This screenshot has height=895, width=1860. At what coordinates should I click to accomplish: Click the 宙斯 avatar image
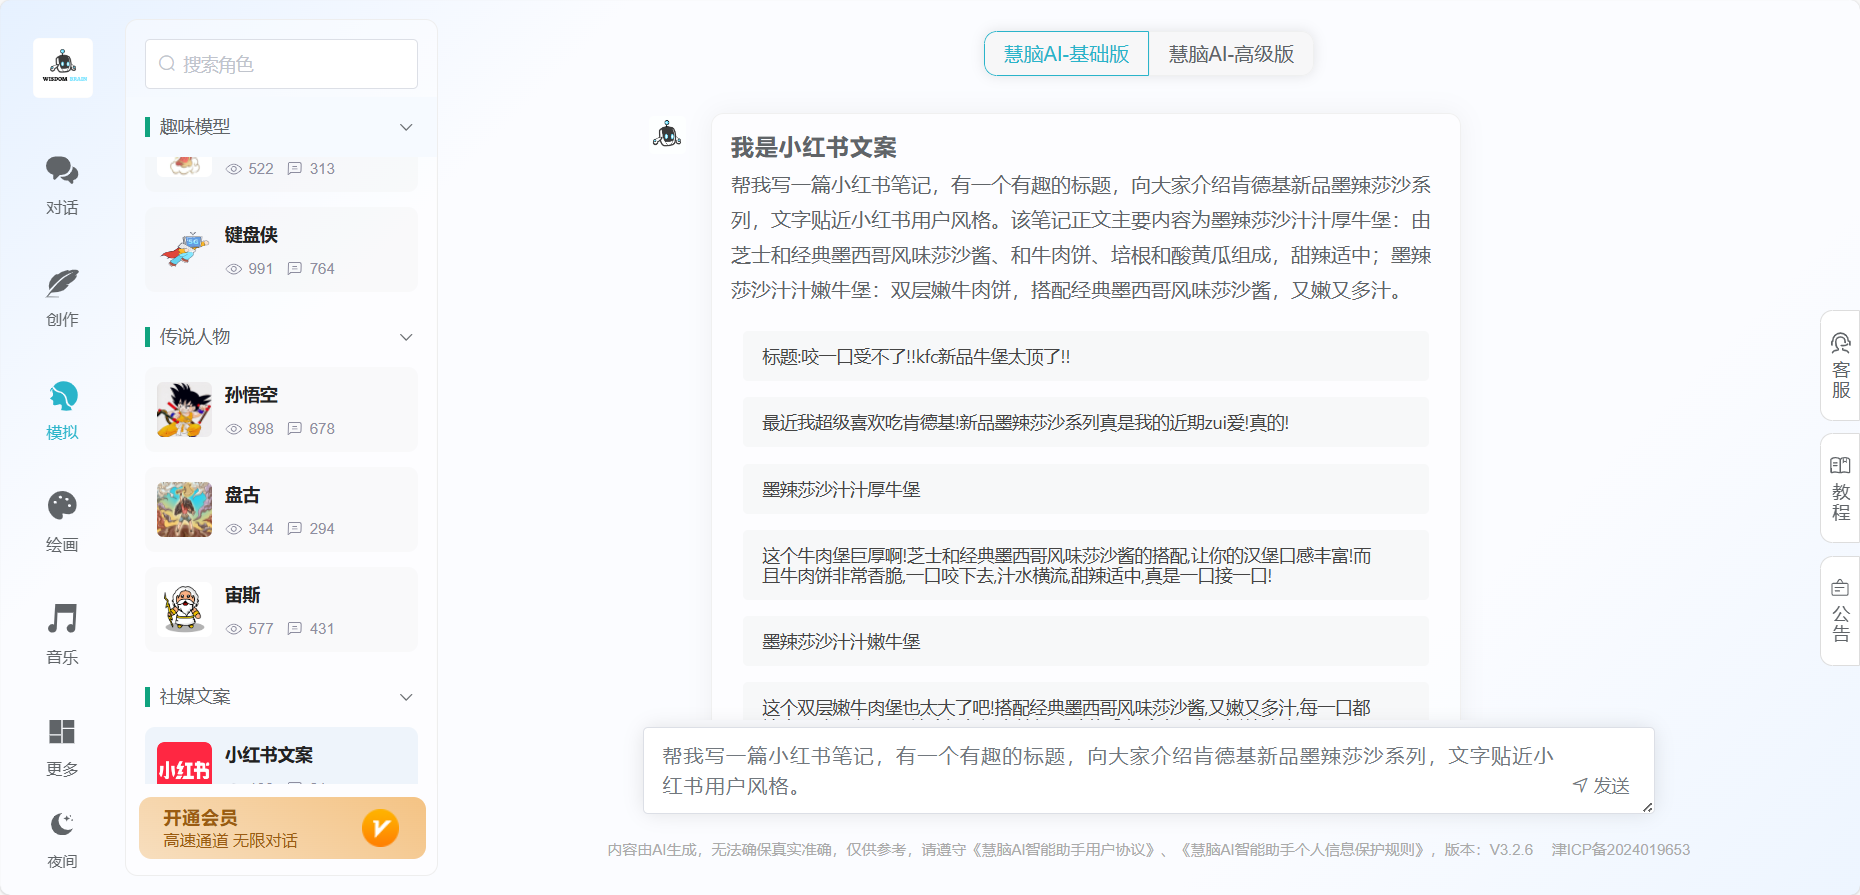pyautogui.click(x=184, y=609)
